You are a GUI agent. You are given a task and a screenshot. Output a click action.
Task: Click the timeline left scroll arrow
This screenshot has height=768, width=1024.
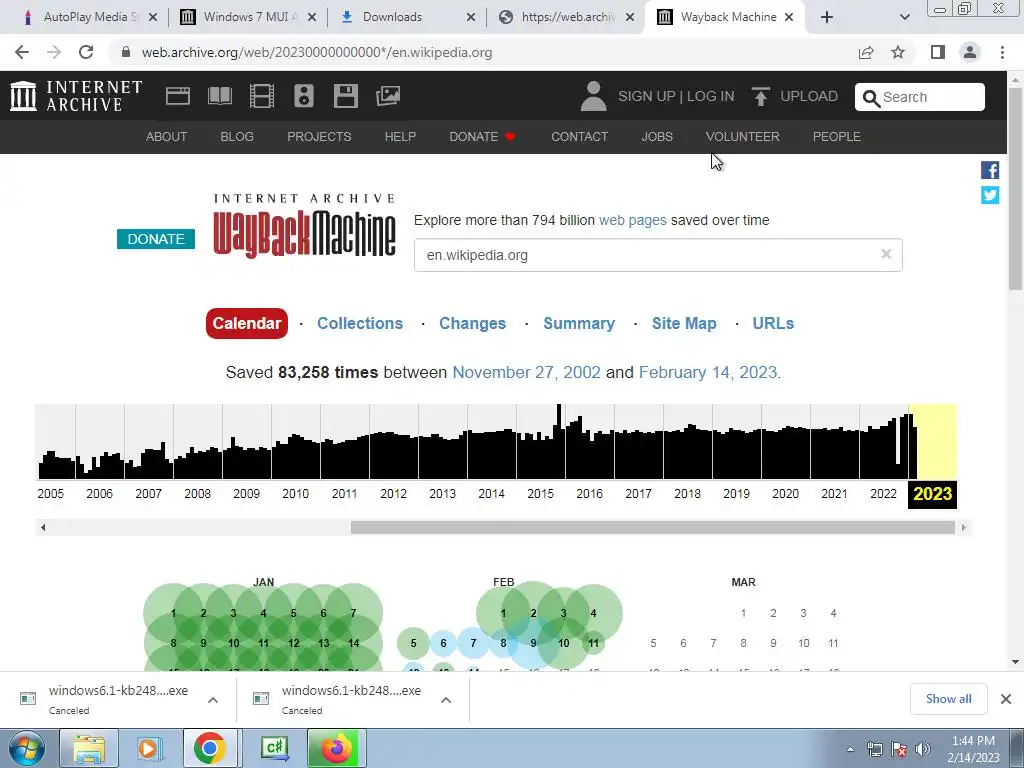coord(43,527)
